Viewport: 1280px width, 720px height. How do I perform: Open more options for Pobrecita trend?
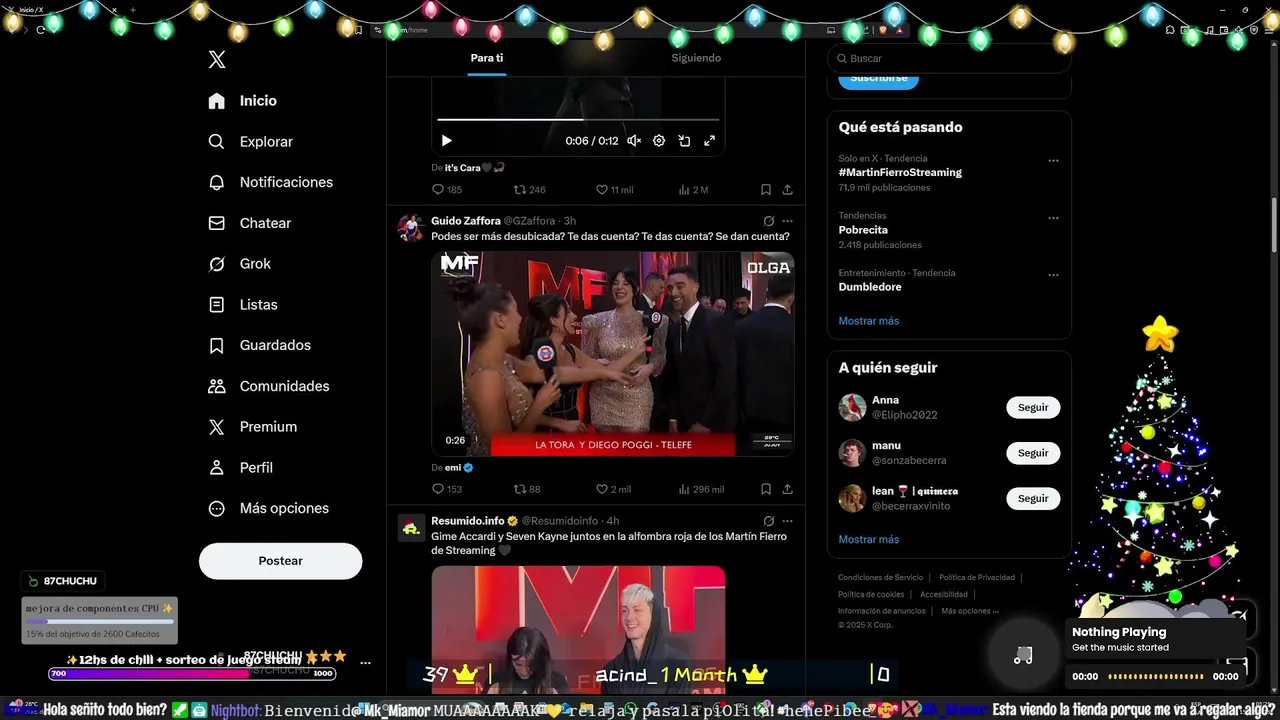1053,218
